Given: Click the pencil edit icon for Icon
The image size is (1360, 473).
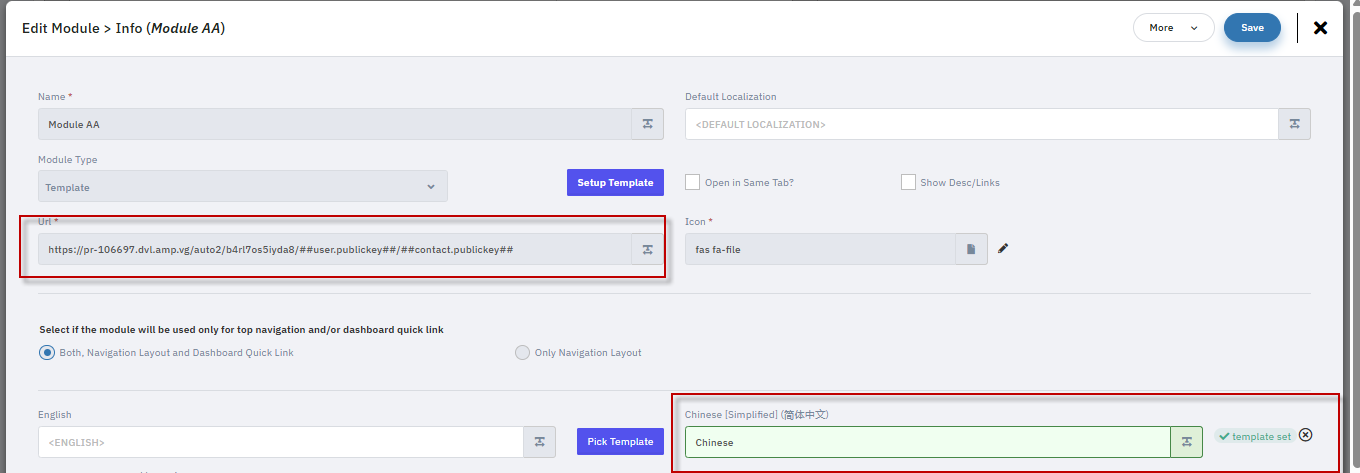Looking at the screenshot, I should pyautogui.click(x=1003, y=249).
